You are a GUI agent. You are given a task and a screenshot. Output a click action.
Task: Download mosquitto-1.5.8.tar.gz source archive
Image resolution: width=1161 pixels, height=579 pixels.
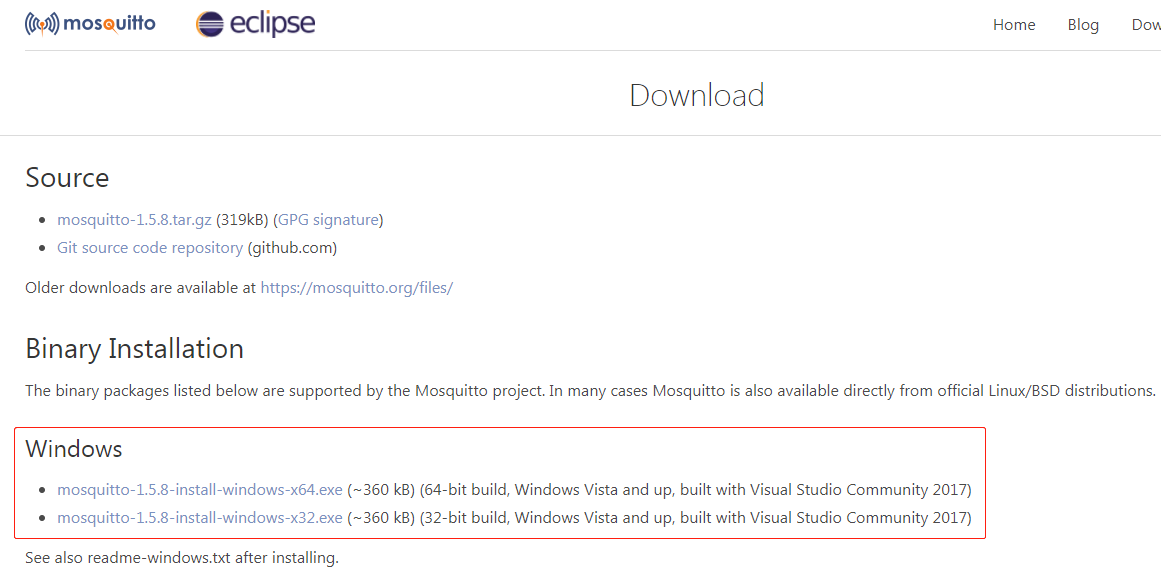tap(134, 219)
